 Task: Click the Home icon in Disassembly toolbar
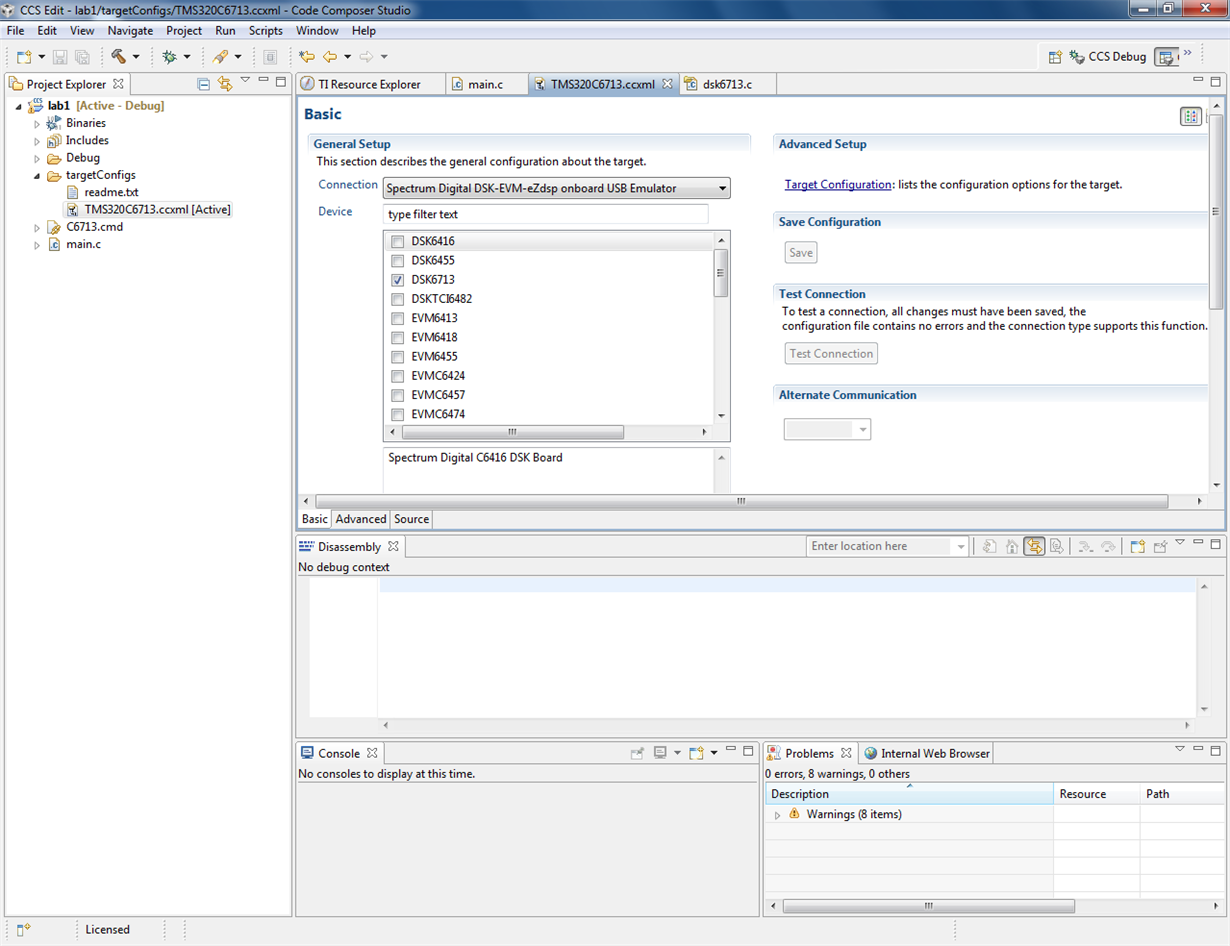point(1011,546)
